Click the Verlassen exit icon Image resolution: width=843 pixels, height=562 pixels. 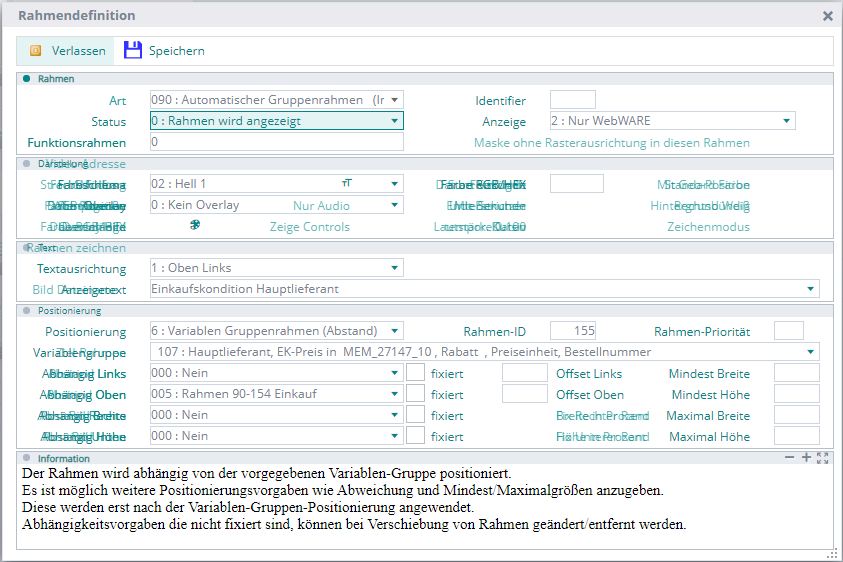tap(36, 51)
